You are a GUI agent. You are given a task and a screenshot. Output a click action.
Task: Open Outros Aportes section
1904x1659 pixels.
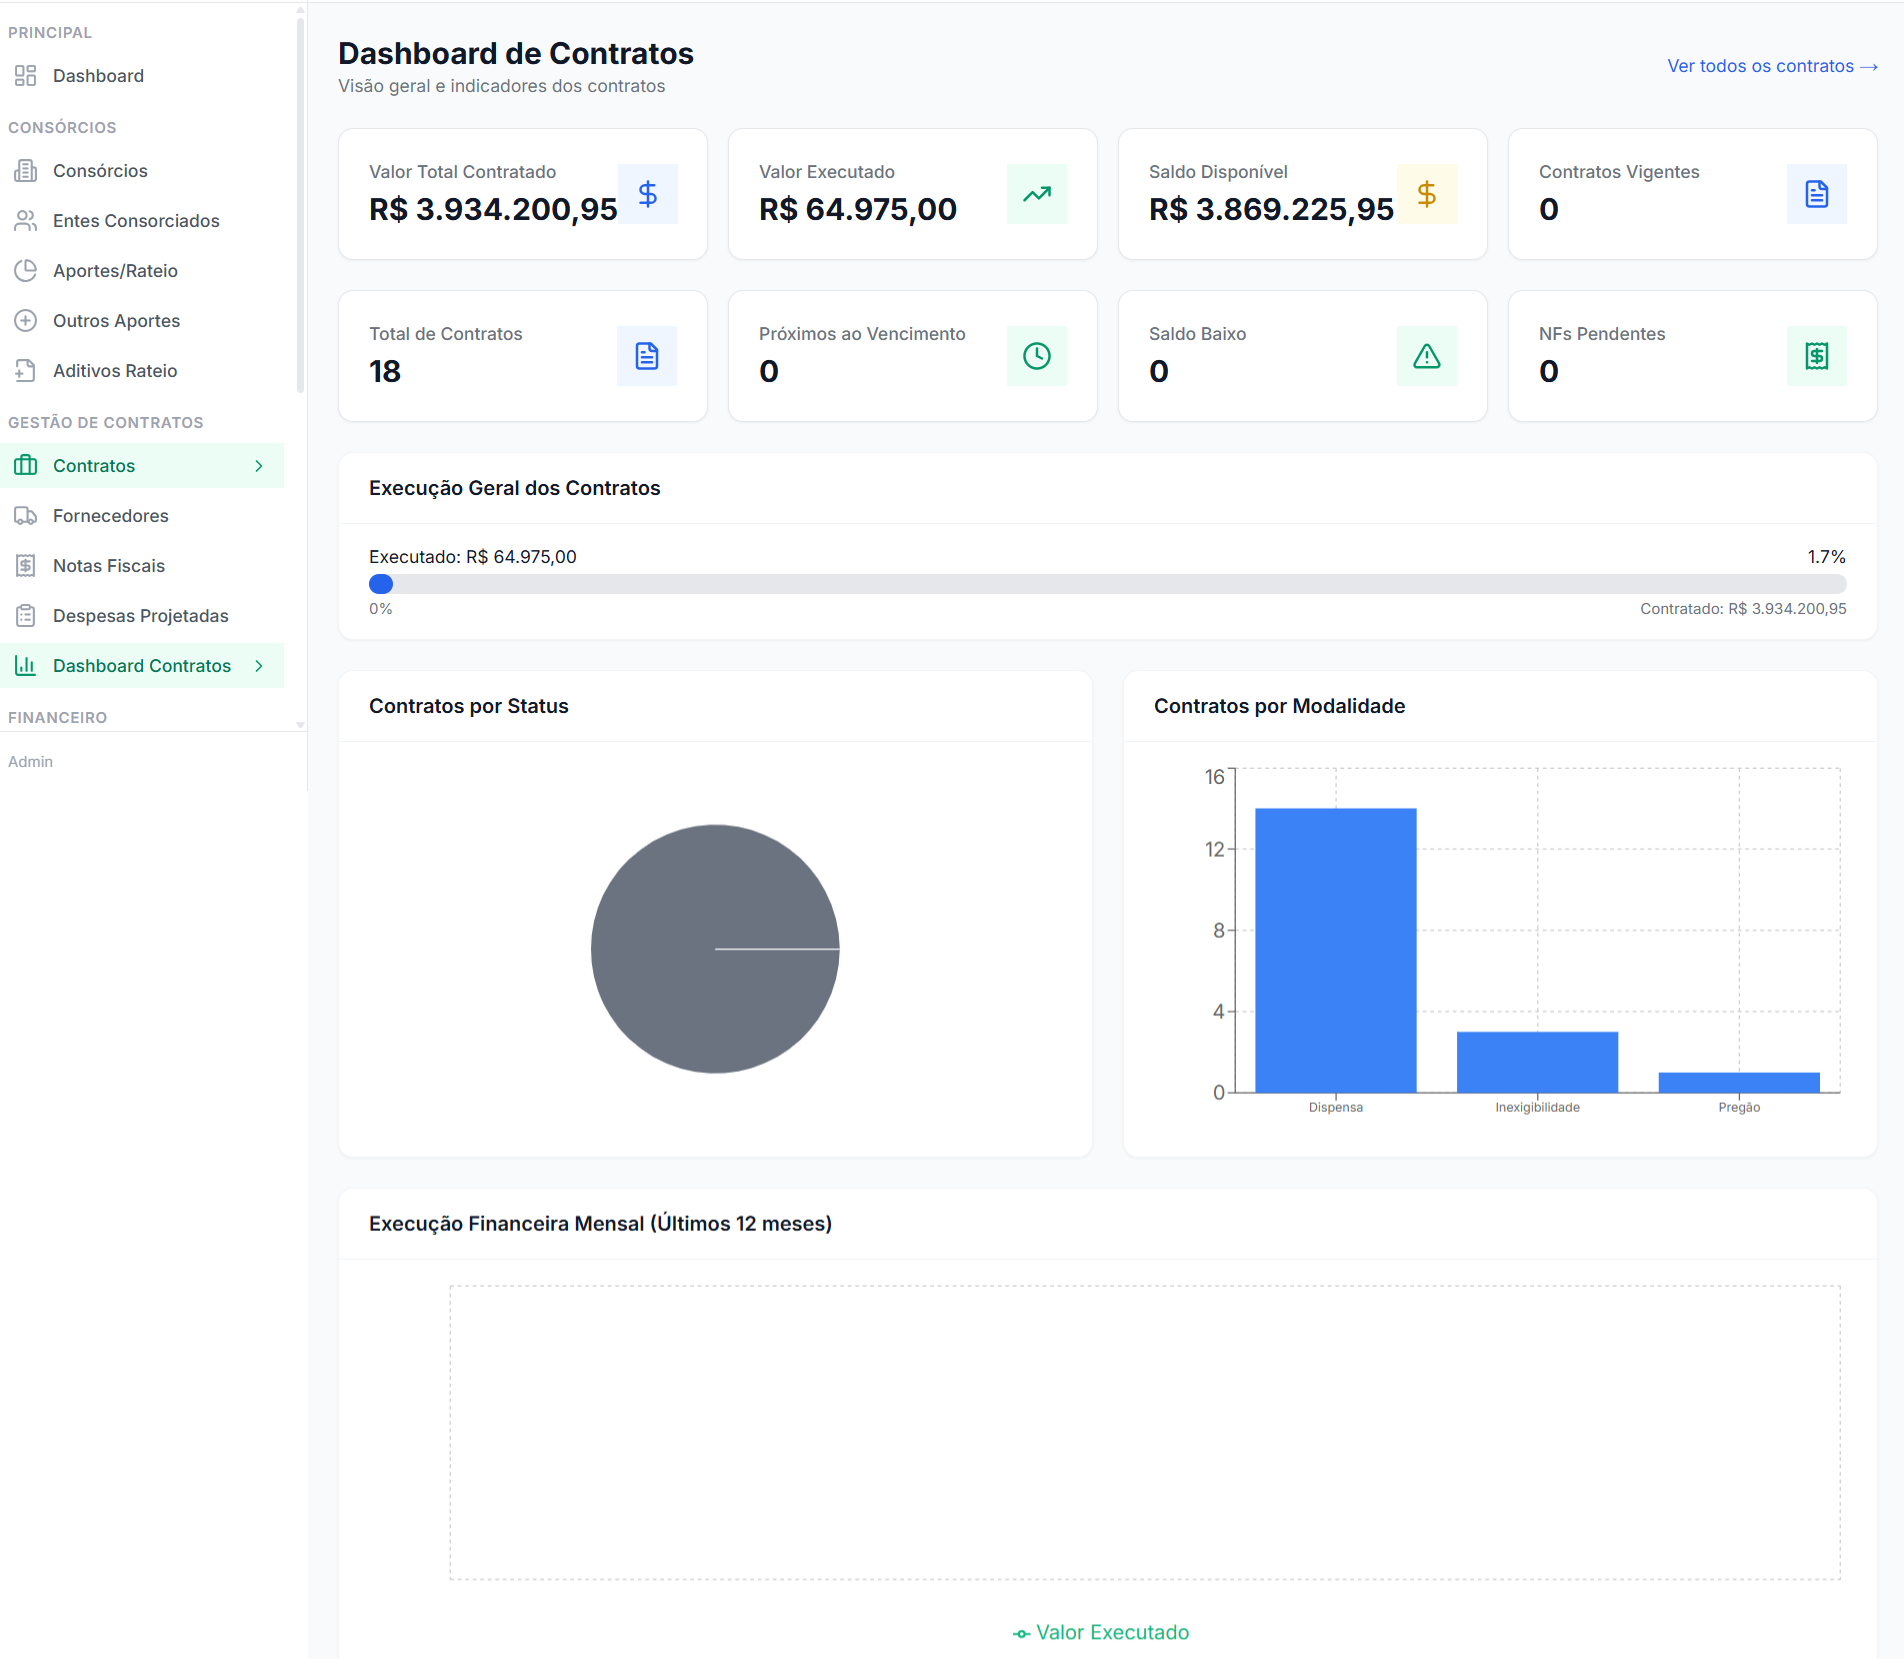pyautogui.click(x=116, y=320)
